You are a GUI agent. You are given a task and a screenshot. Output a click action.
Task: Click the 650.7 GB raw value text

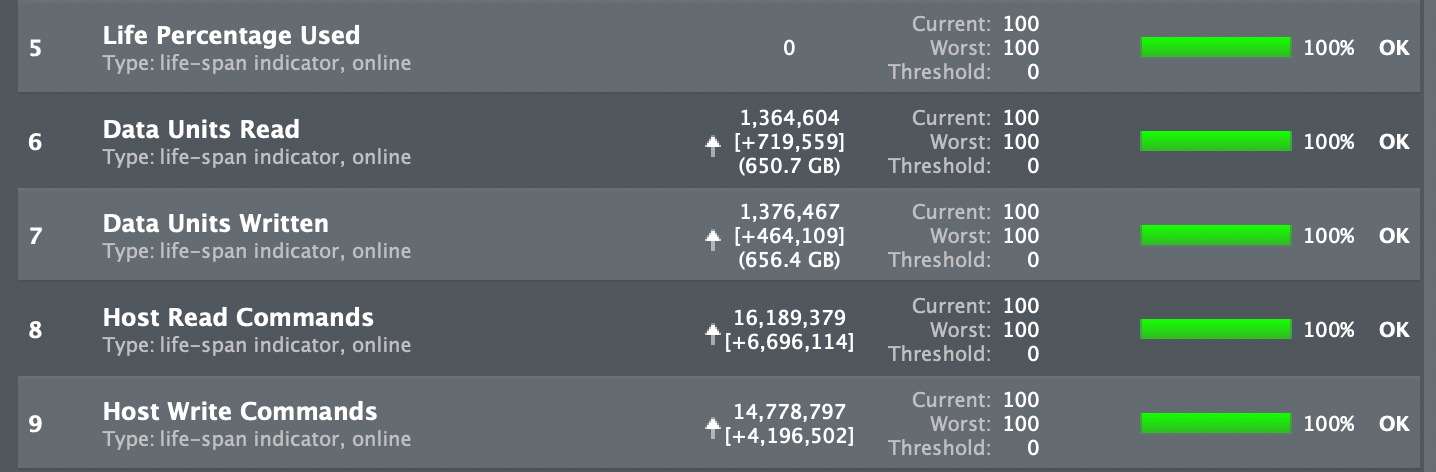(789, 166)
